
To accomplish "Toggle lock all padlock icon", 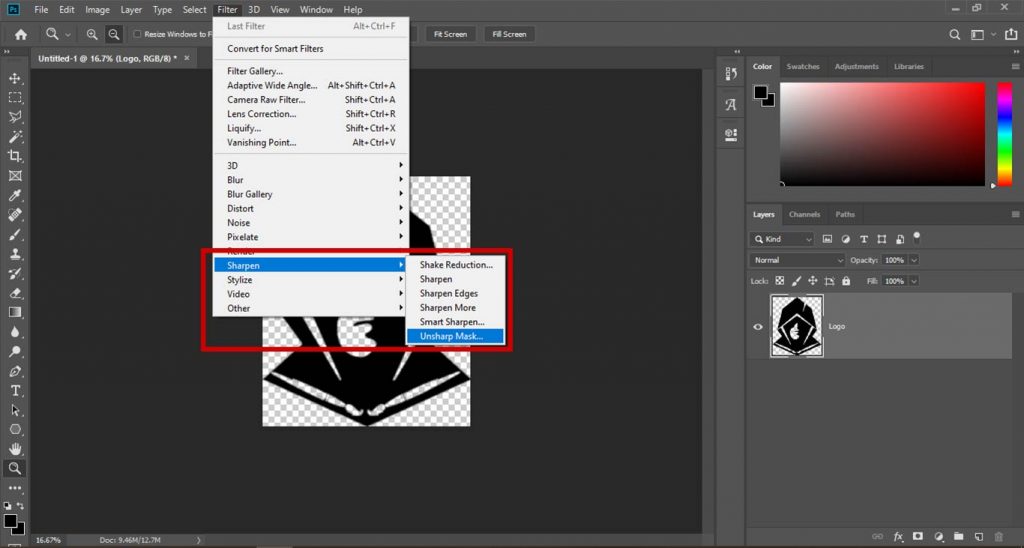I will coord(846,281).
